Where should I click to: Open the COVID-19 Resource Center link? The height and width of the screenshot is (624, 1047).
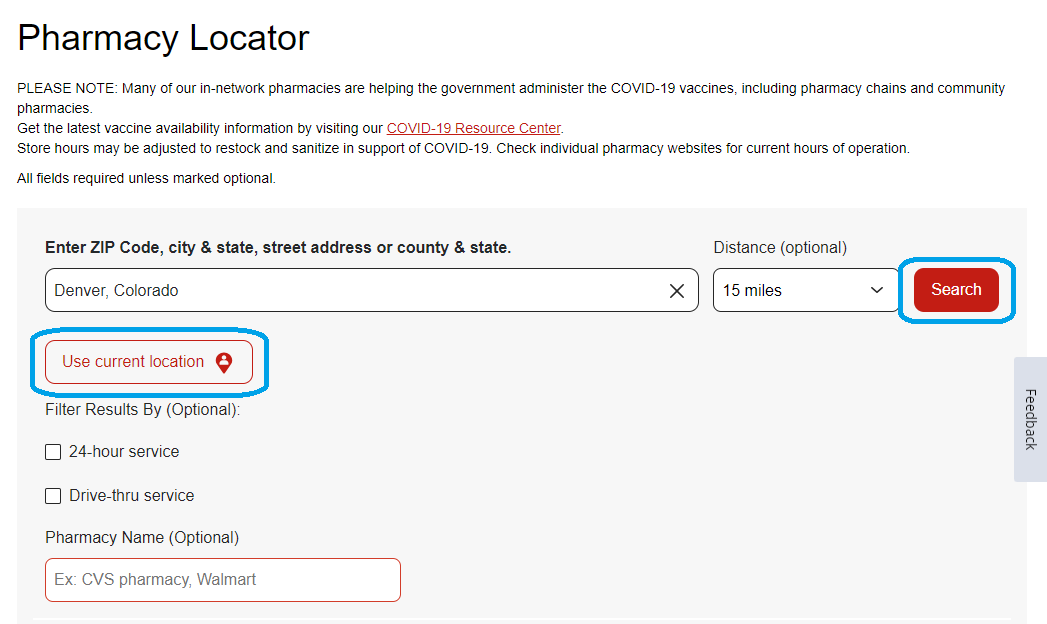pos(473,128)
